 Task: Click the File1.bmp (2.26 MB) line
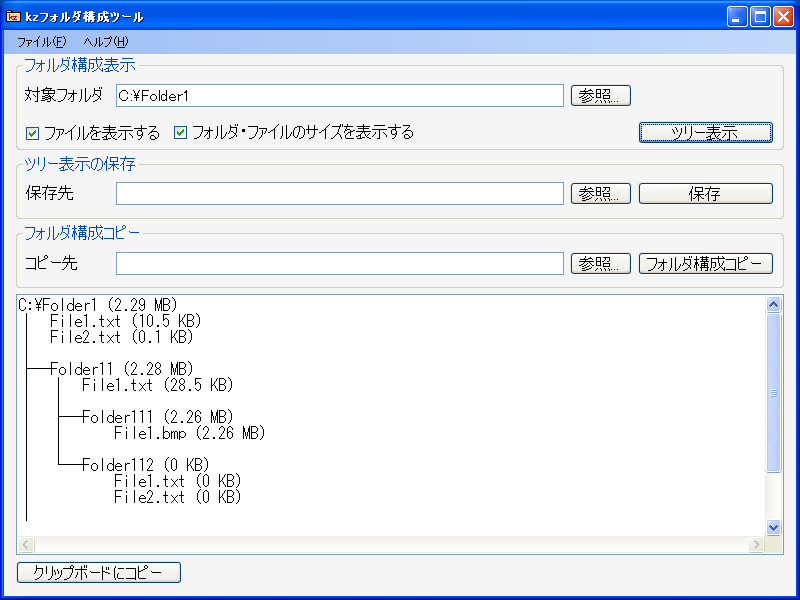tap(189, 433)
